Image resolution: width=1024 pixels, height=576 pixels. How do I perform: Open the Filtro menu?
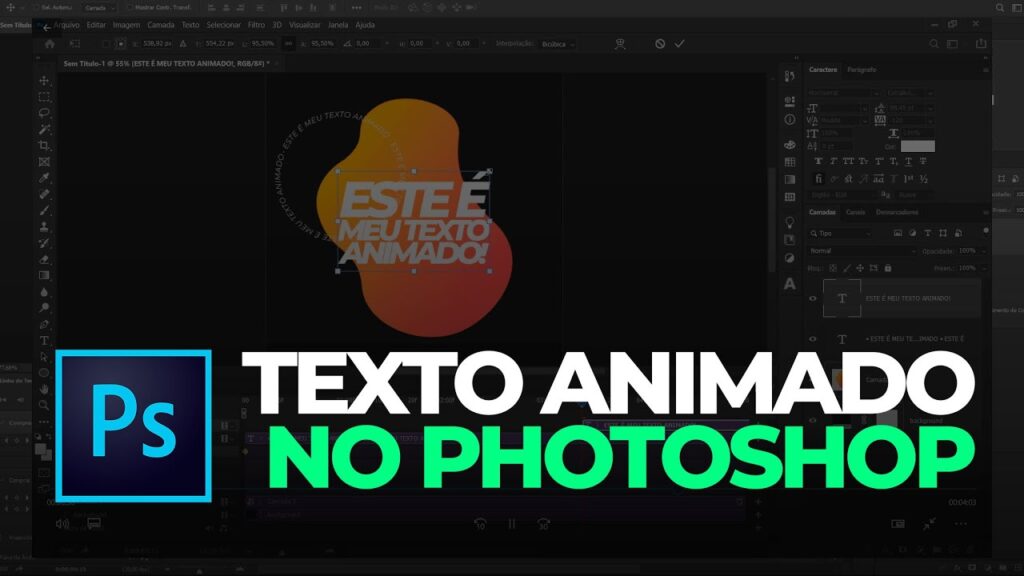256,25
